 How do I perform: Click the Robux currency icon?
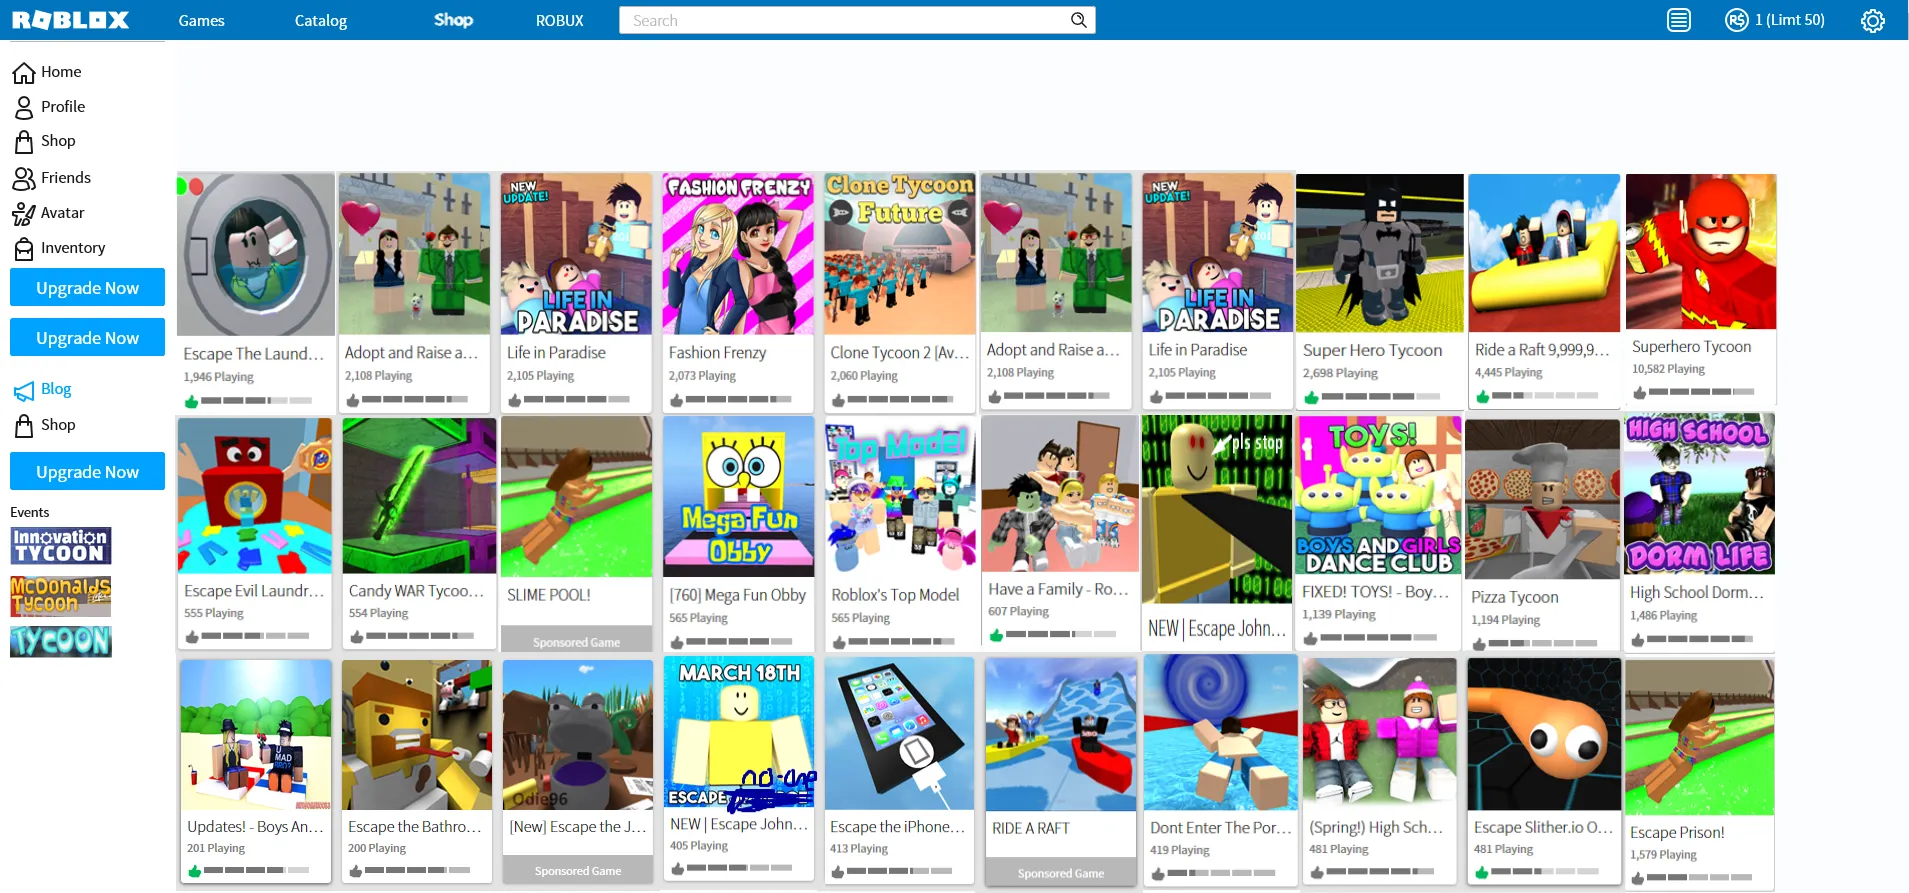pyautogui.click(x=1736, y=20)
